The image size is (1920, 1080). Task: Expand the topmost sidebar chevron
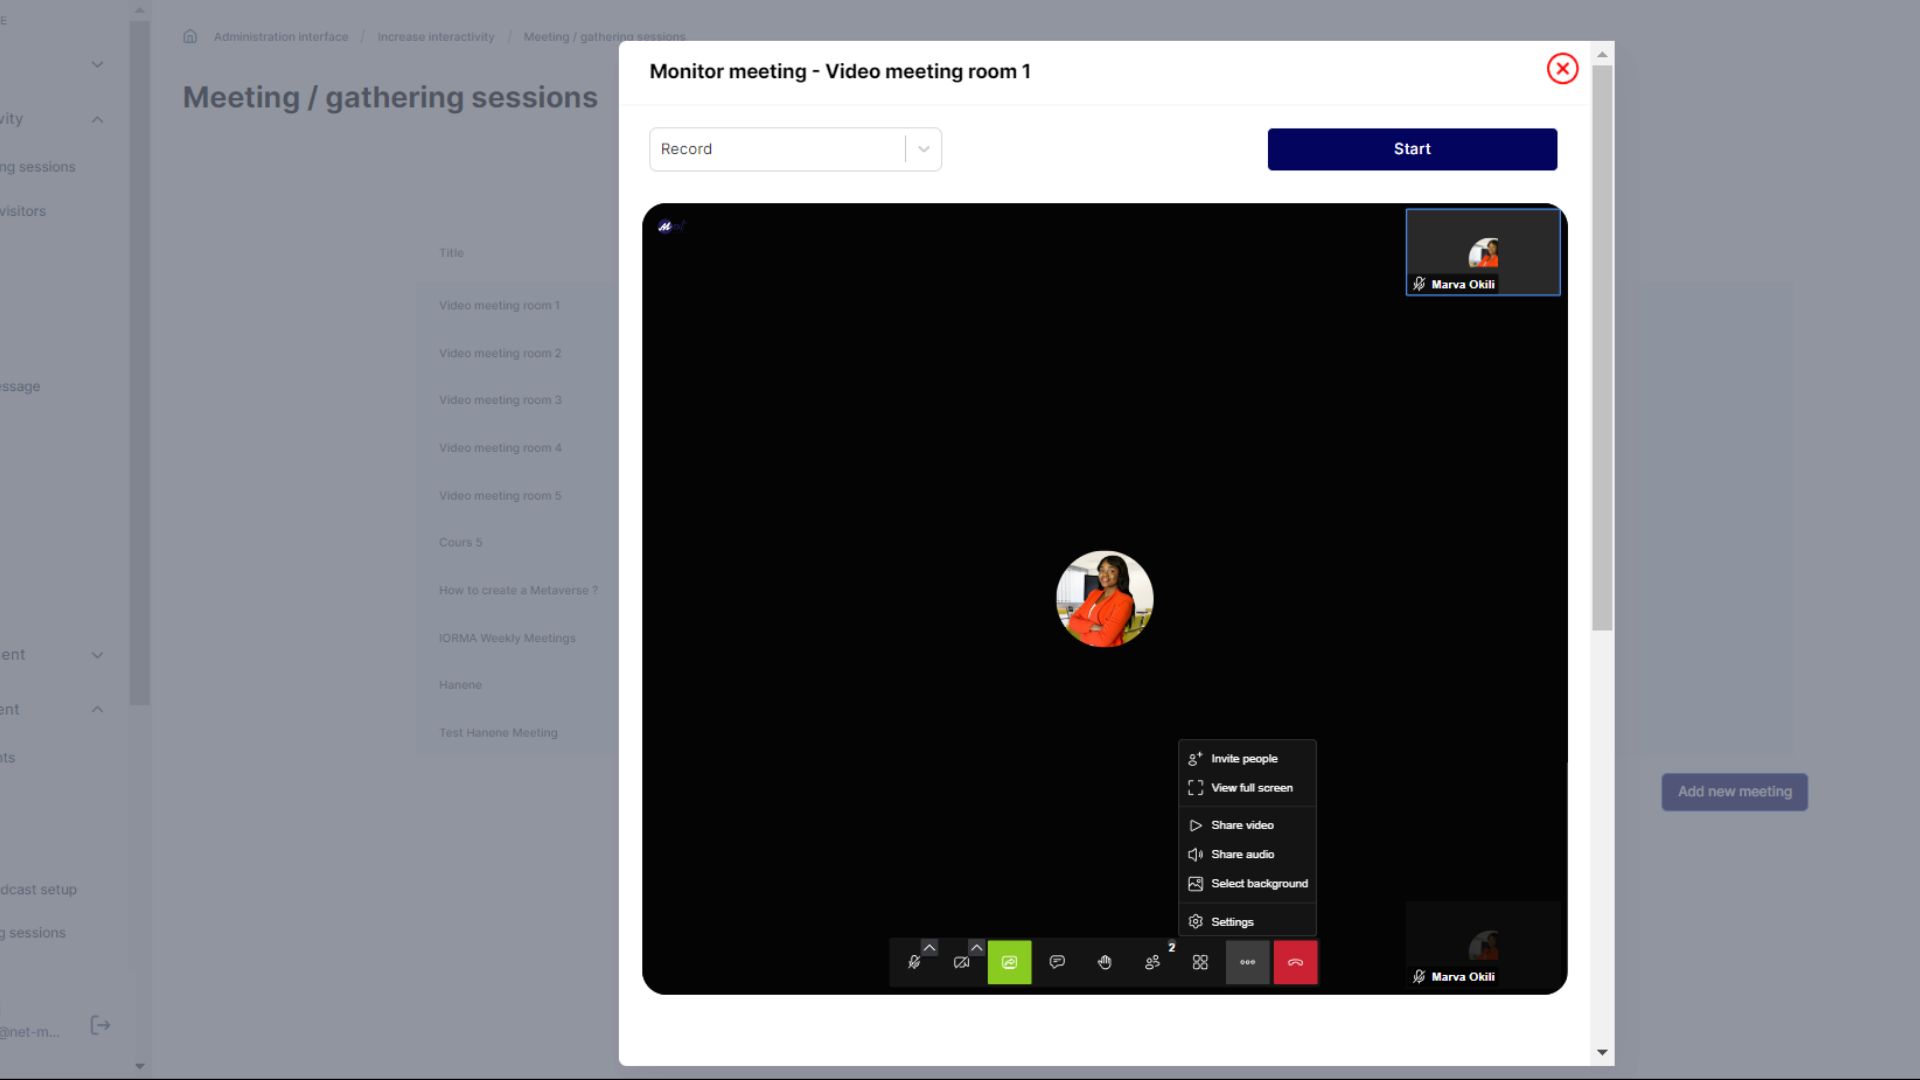pos(97,64)
